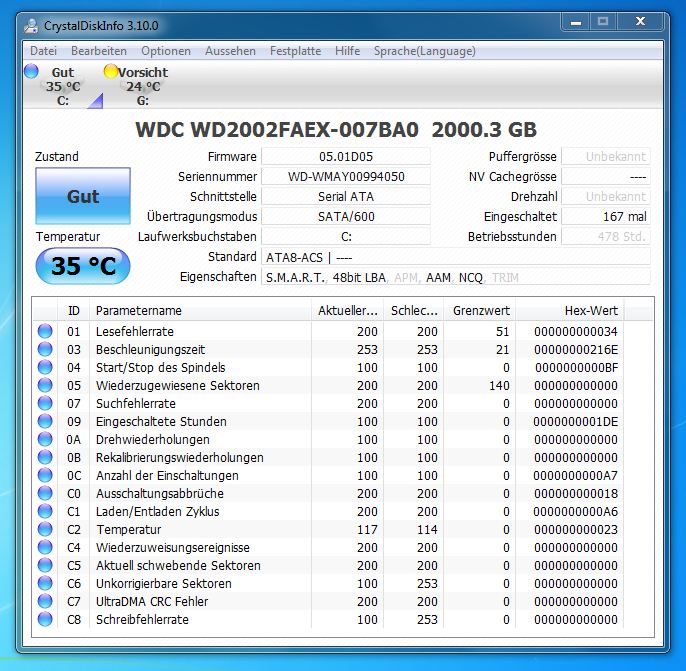Click status orb of Eingeschaltete Stunden
The width and height of the screenshot is (686, 671).
[45, 421]
